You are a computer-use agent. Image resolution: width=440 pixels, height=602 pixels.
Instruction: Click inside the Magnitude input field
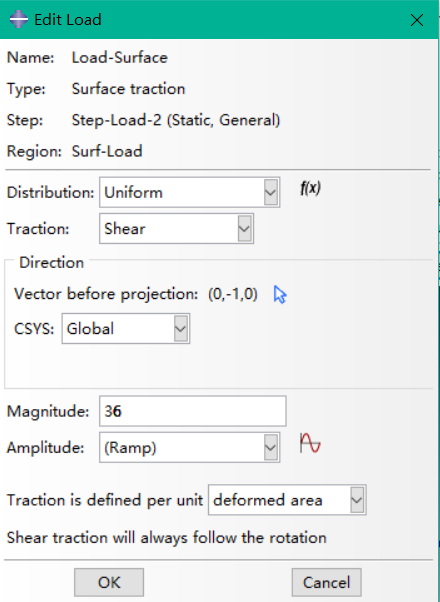point(193,411)
